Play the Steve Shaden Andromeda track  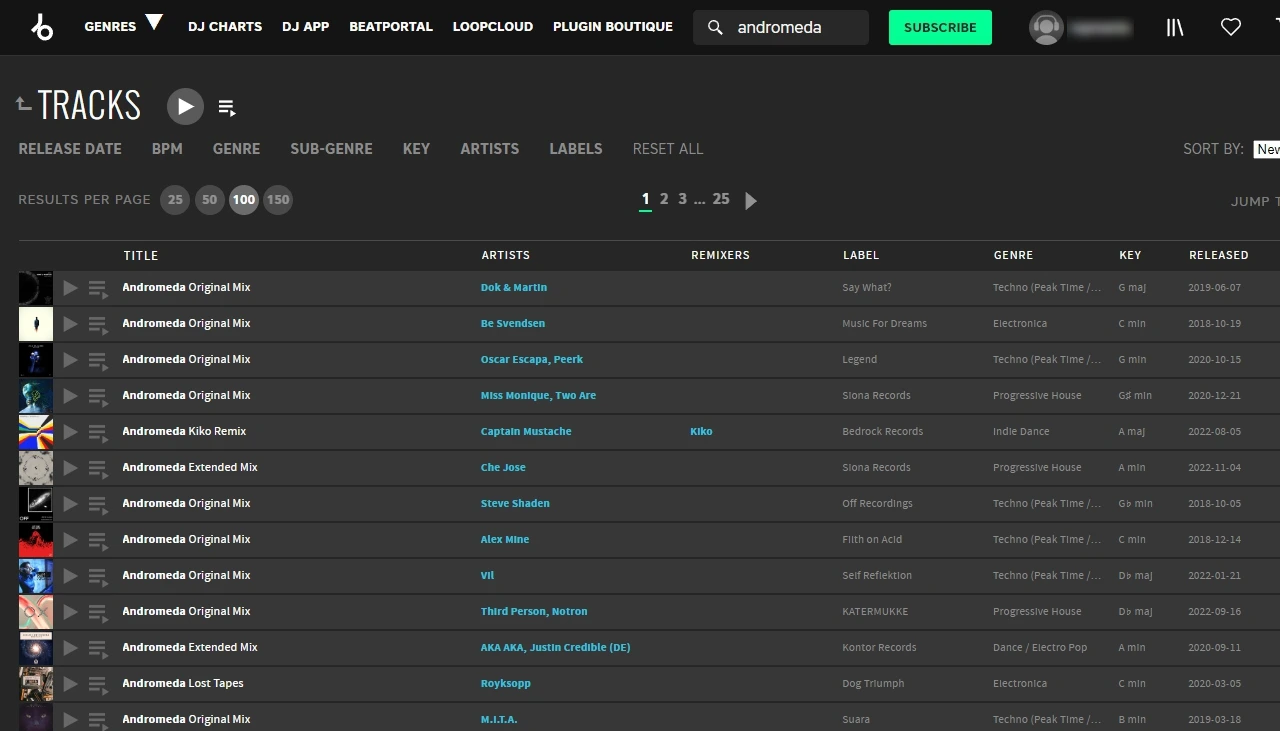click(70, 504)
